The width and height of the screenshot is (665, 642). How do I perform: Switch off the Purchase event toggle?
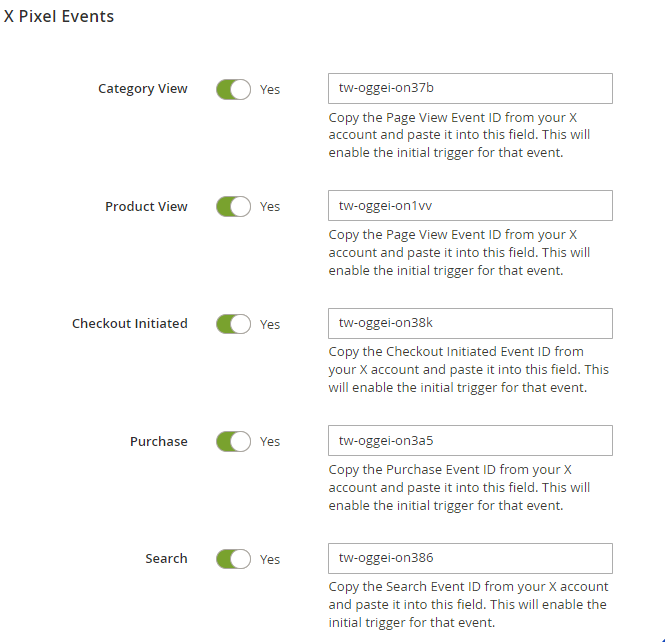tap(233, 441)
